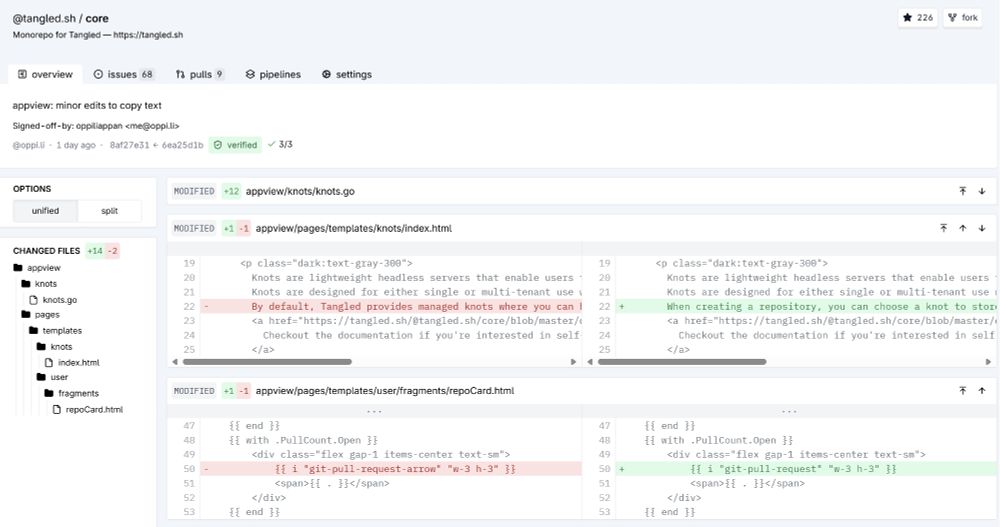1000x527 pixels.
Task: Open parent commit 6ea25d1b
Action: [x=182, y=145]
